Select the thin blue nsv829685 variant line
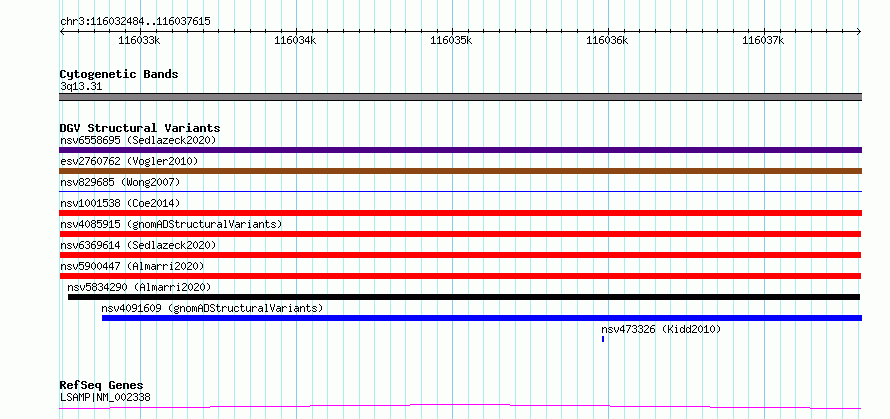This screenshot has width=890, height=419. click(x=460, y=191)
